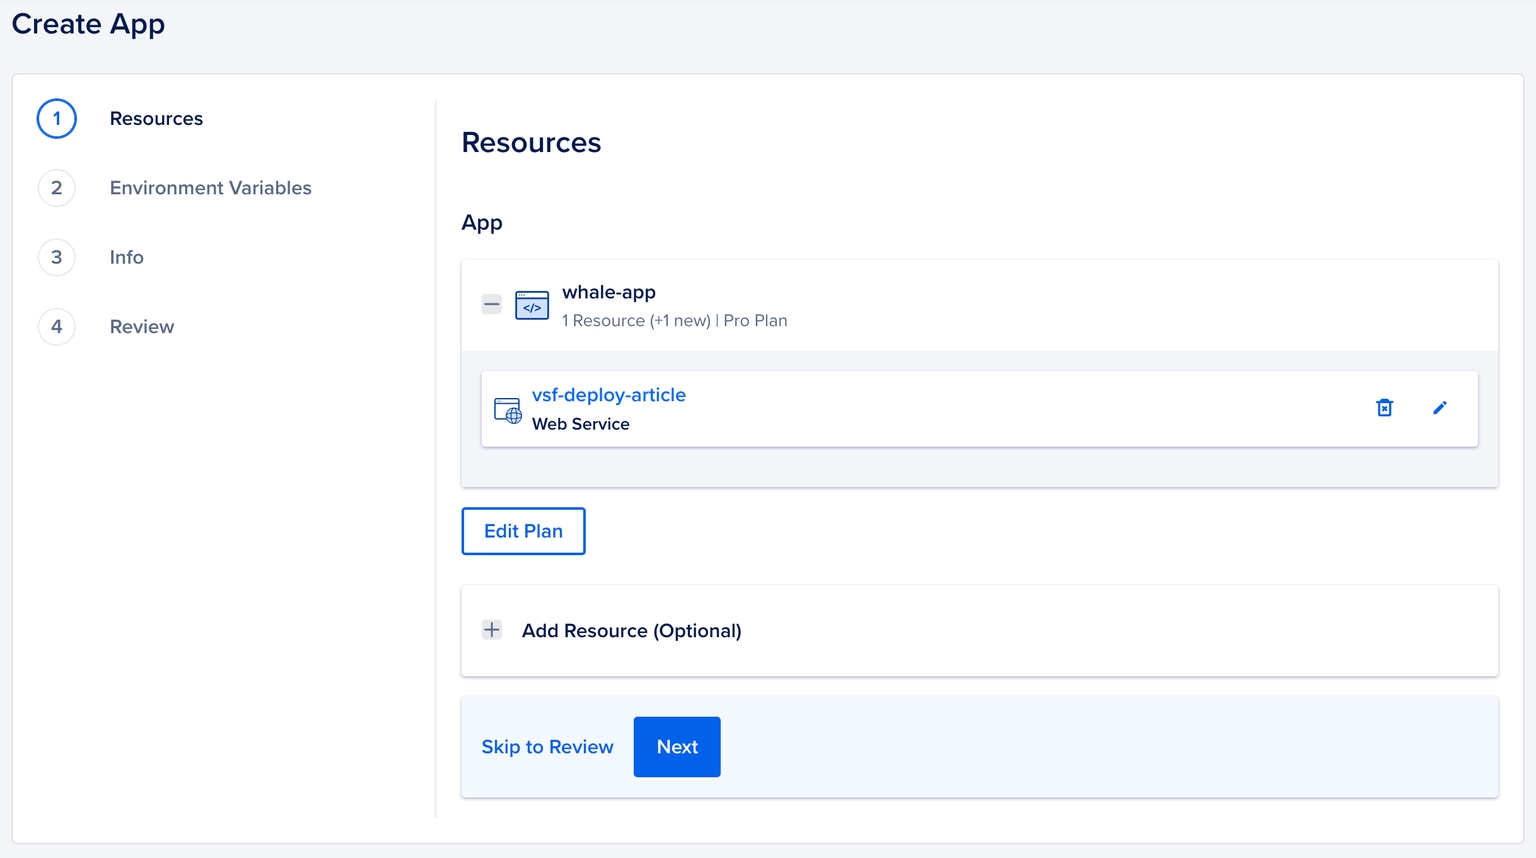Screen dimensions: 1536x858
Task: Click the Resources section heading
Action: [x=531, y=143]
